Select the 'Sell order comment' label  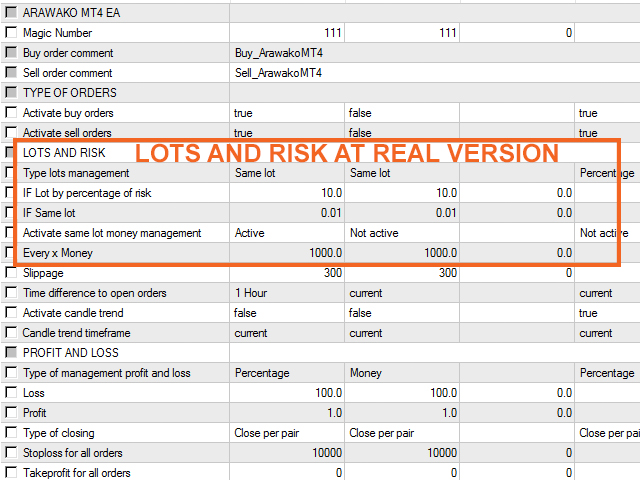[67, 73]
